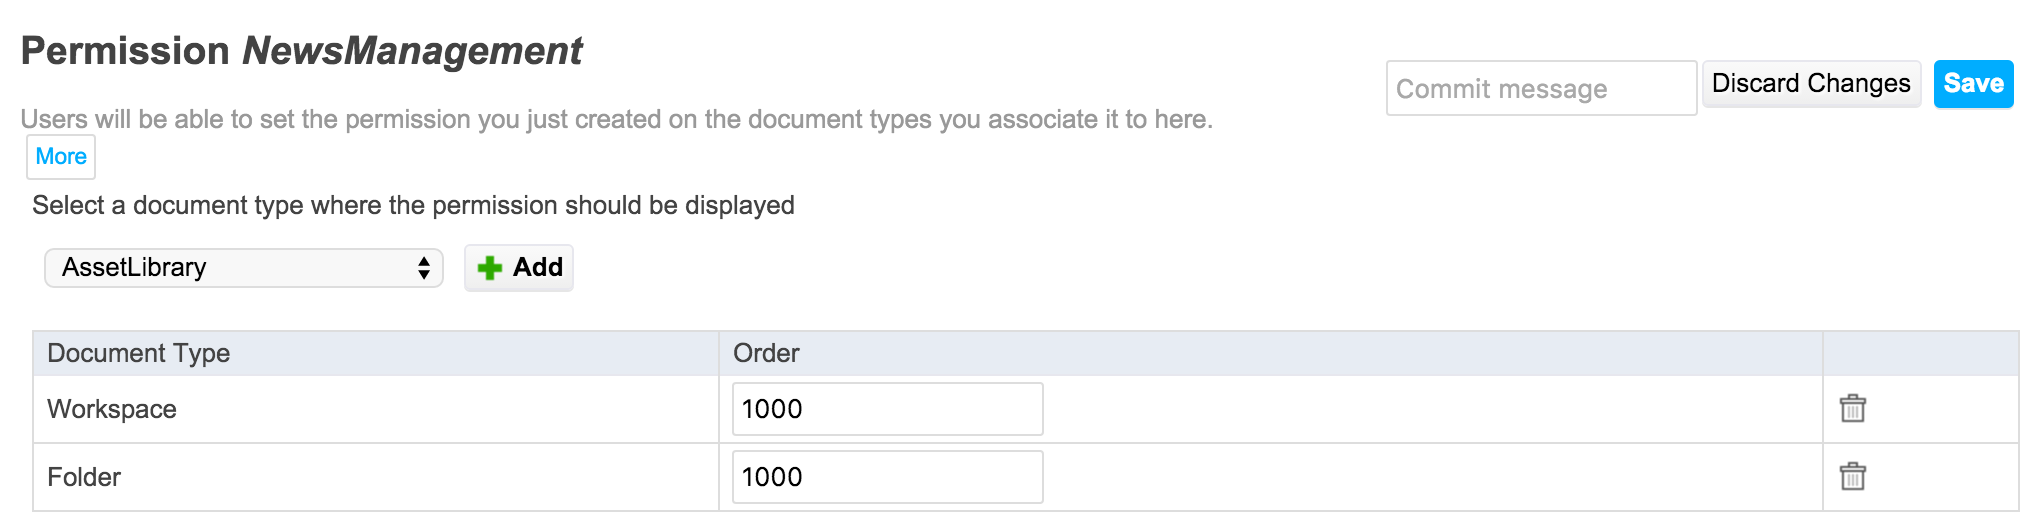
Task: Click Discard Changes button
Action: 1811,84
